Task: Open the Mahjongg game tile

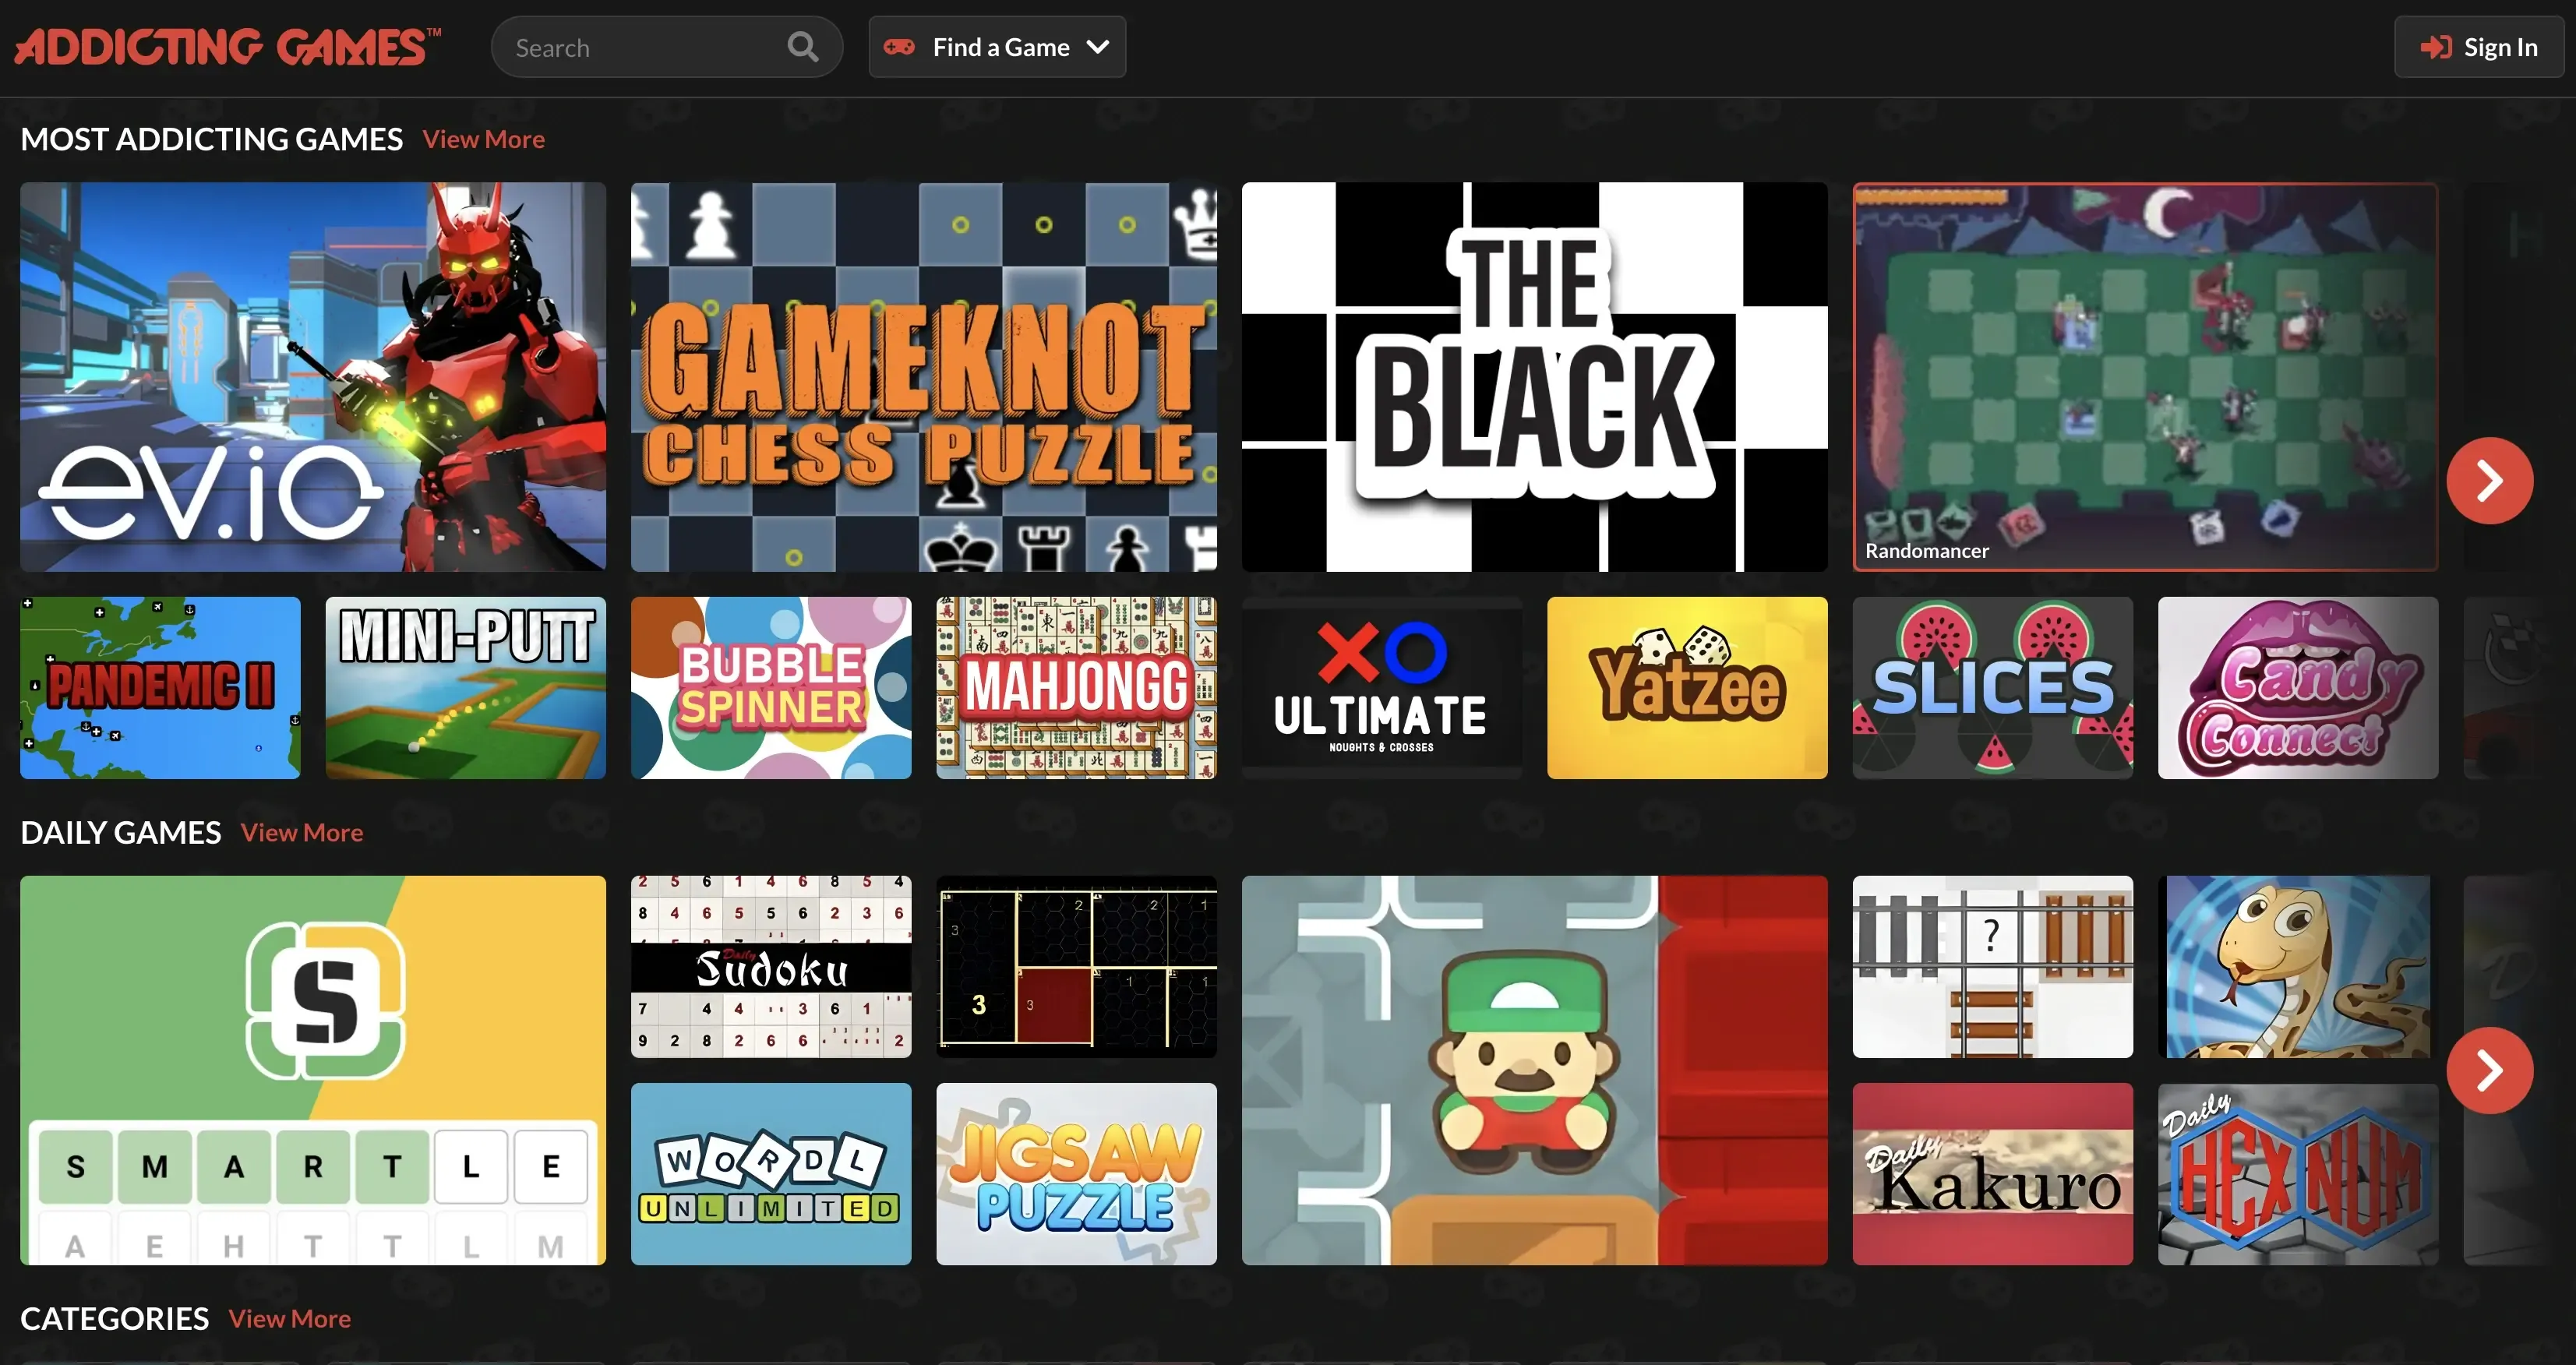Action: click(1076, 688)
